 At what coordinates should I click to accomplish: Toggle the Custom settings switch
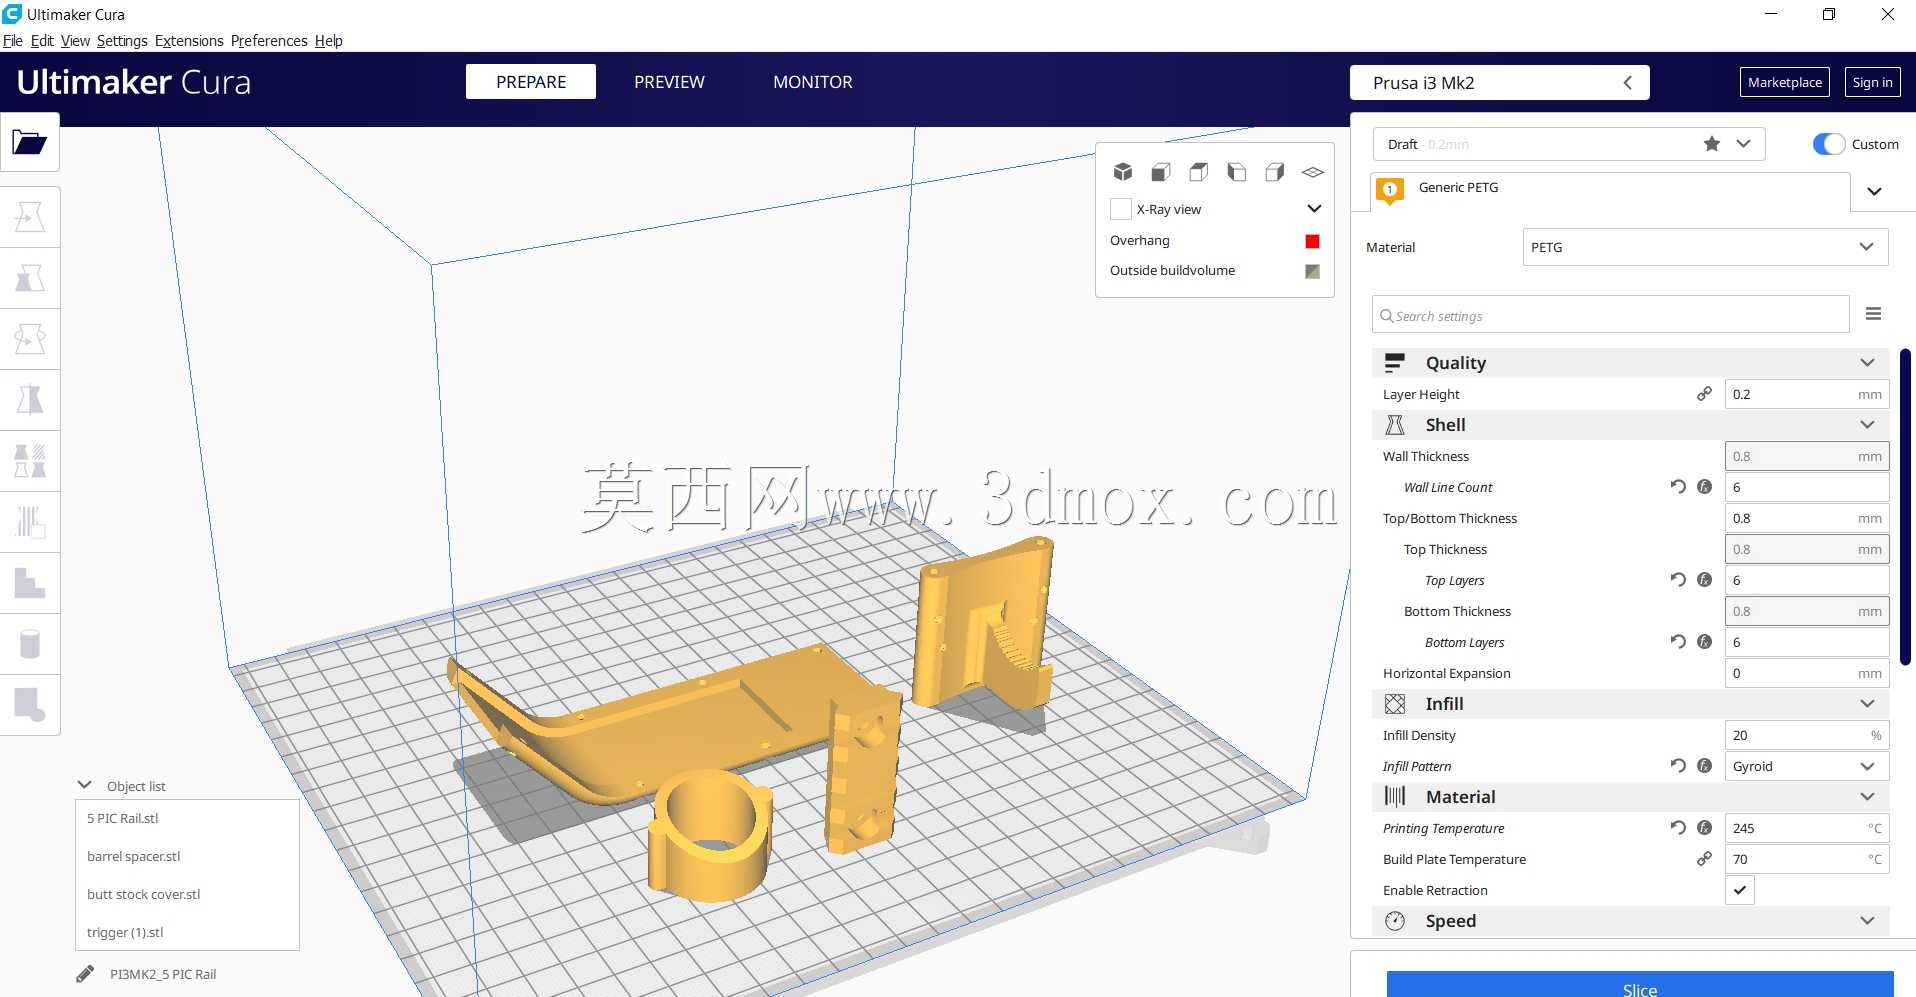pos(1829,144)
